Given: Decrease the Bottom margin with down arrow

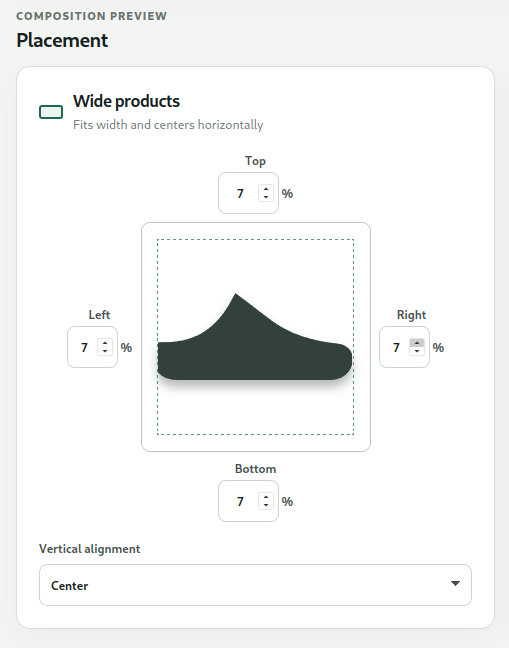Looking at the screenshot, I should pyautogui.click(x=266, y=505).
